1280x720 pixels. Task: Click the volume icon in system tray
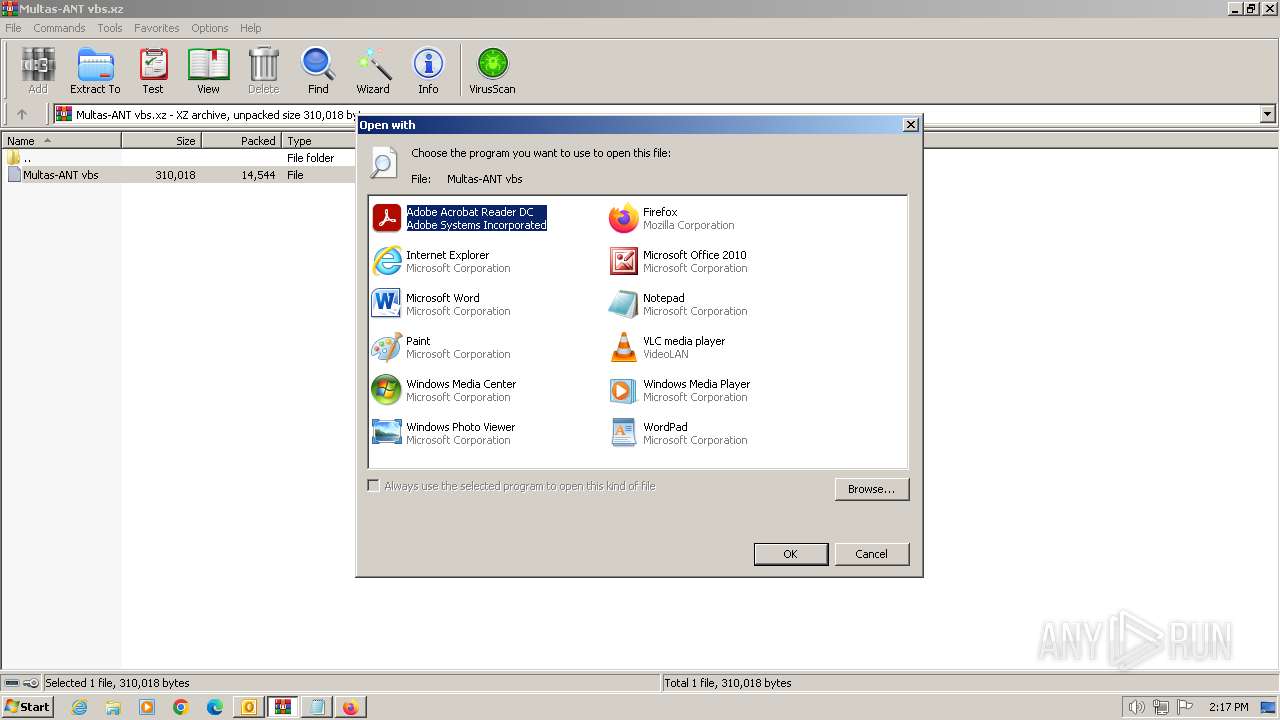[x=1137, y=707]
